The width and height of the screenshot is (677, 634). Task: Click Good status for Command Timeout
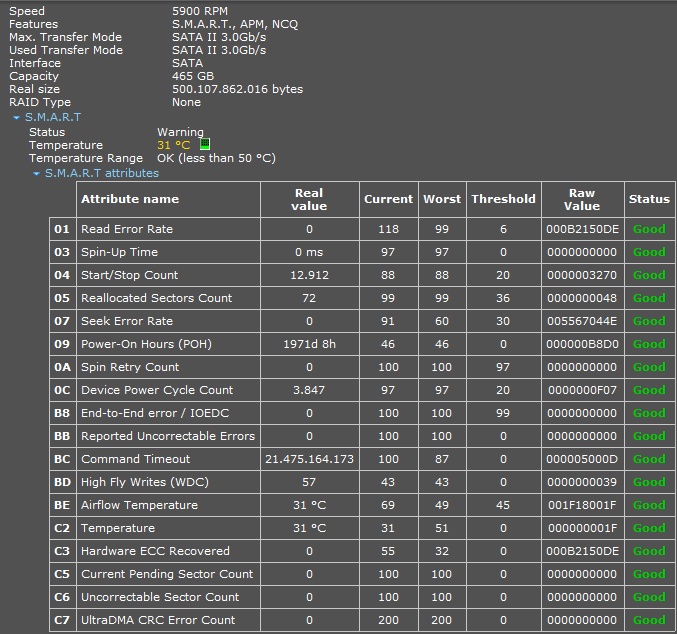tap(649, 459)
